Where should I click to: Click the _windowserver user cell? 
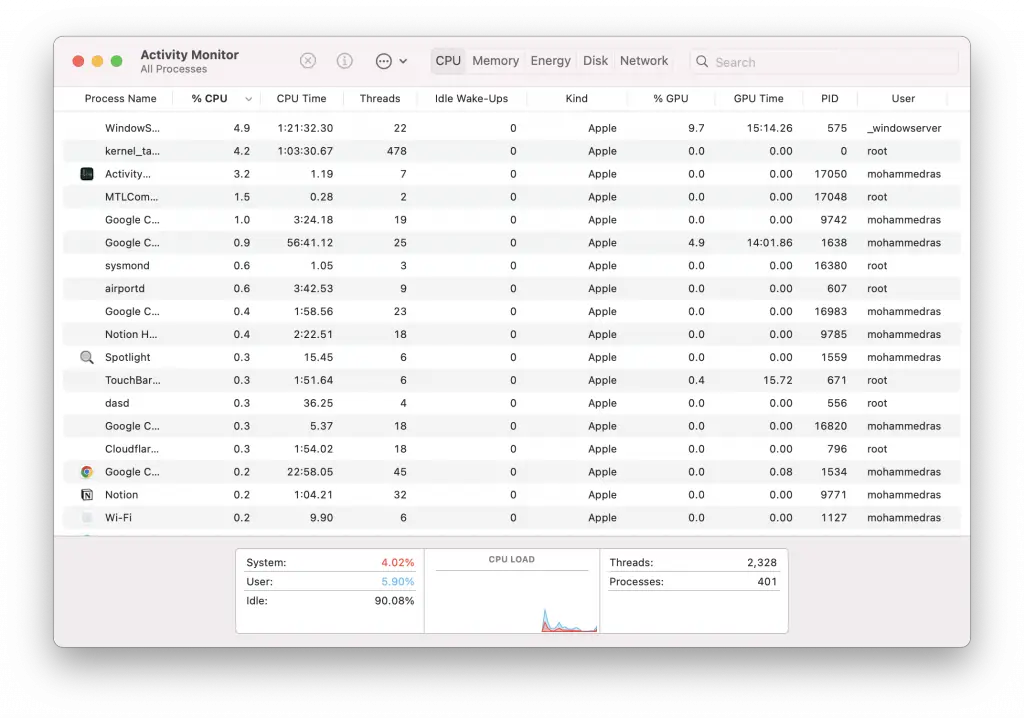904,128
